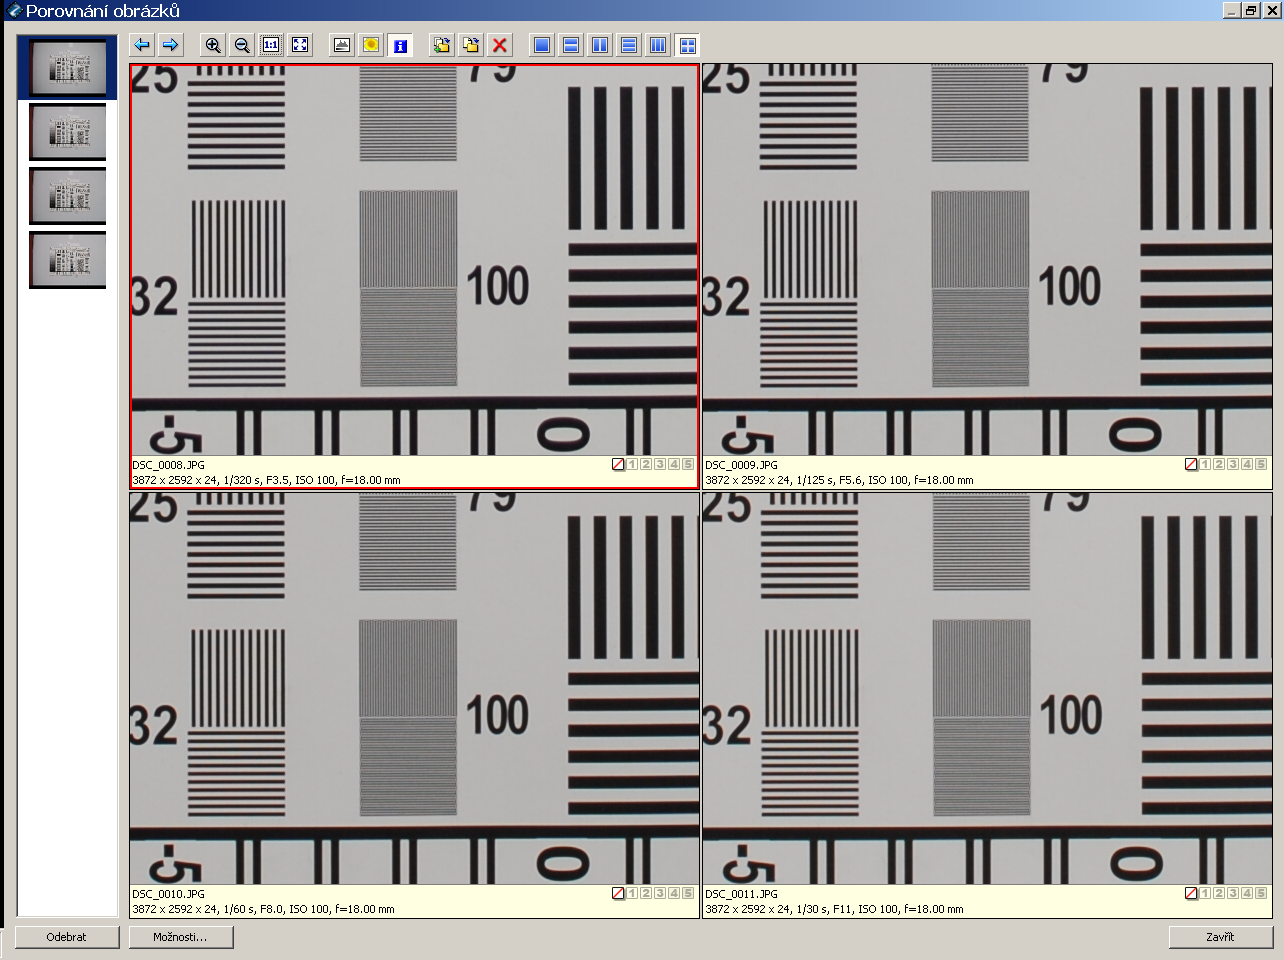Click the Odebrat button
This screenshot has height=960, width=1284.
tap(67, 937)
